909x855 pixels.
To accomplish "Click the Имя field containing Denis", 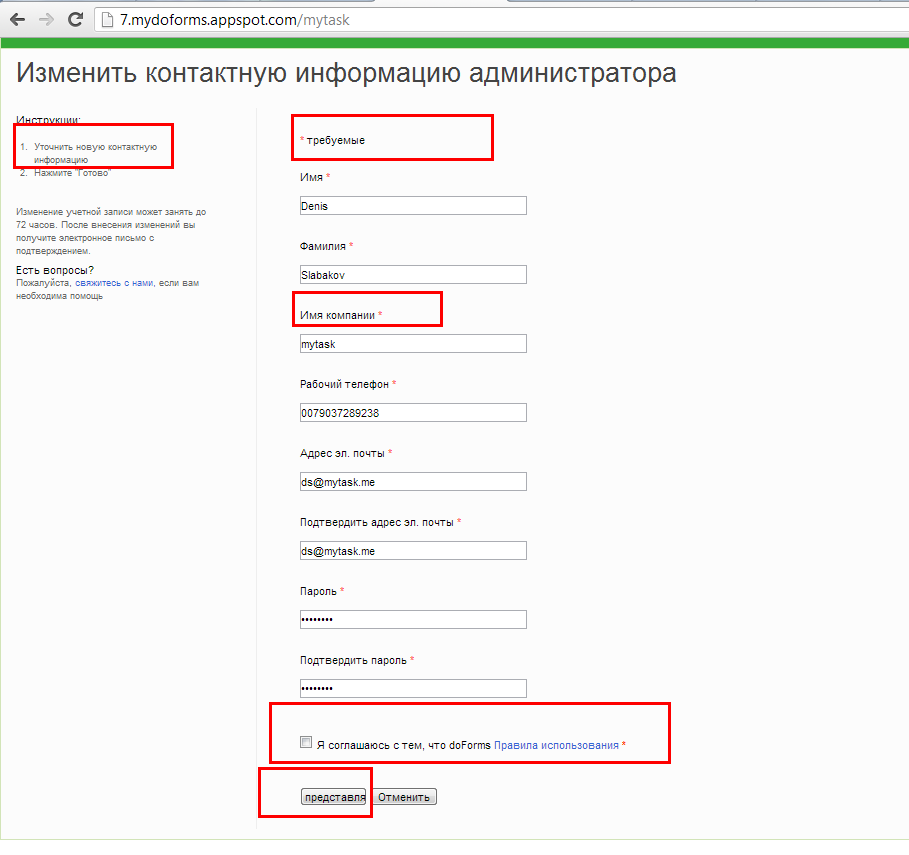I will [413, 206].
